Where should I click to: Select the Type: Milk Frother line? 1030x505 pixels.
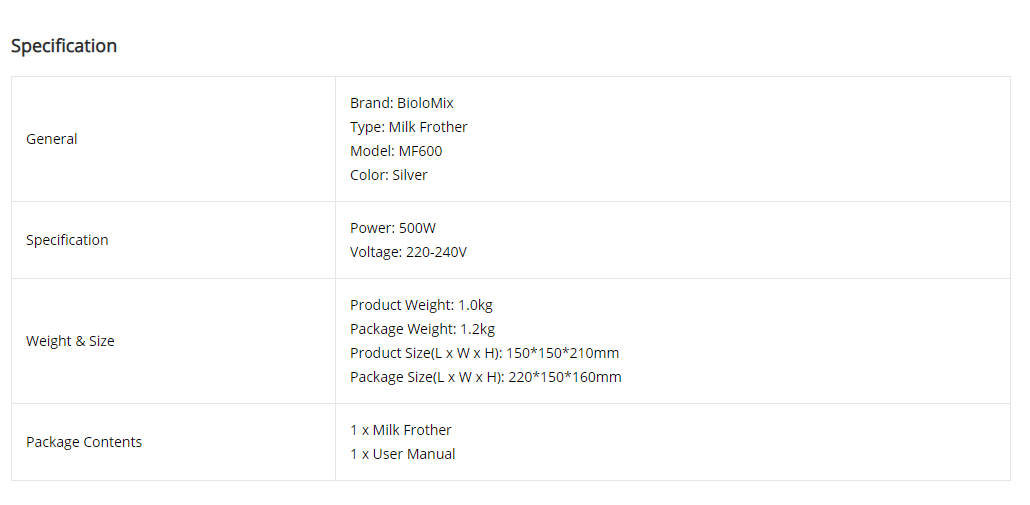coord(409,127)
